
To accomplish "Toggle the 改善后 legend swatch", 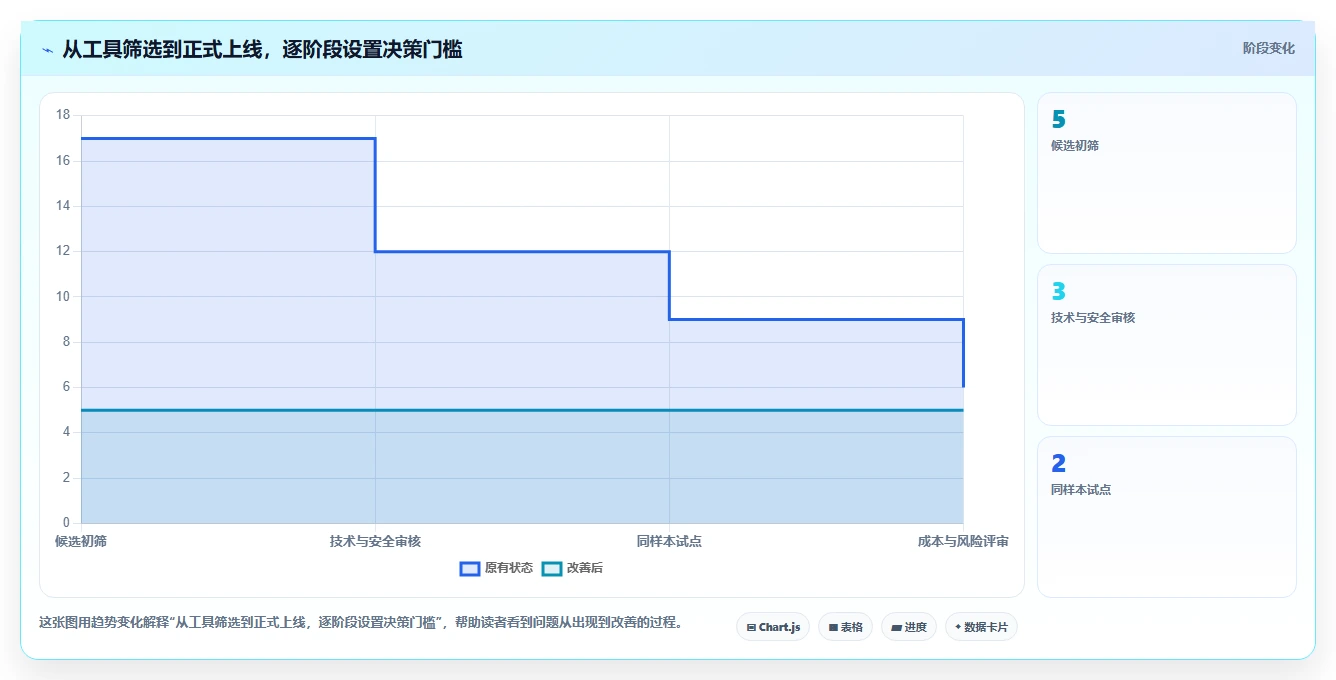I will click(552, 568).
